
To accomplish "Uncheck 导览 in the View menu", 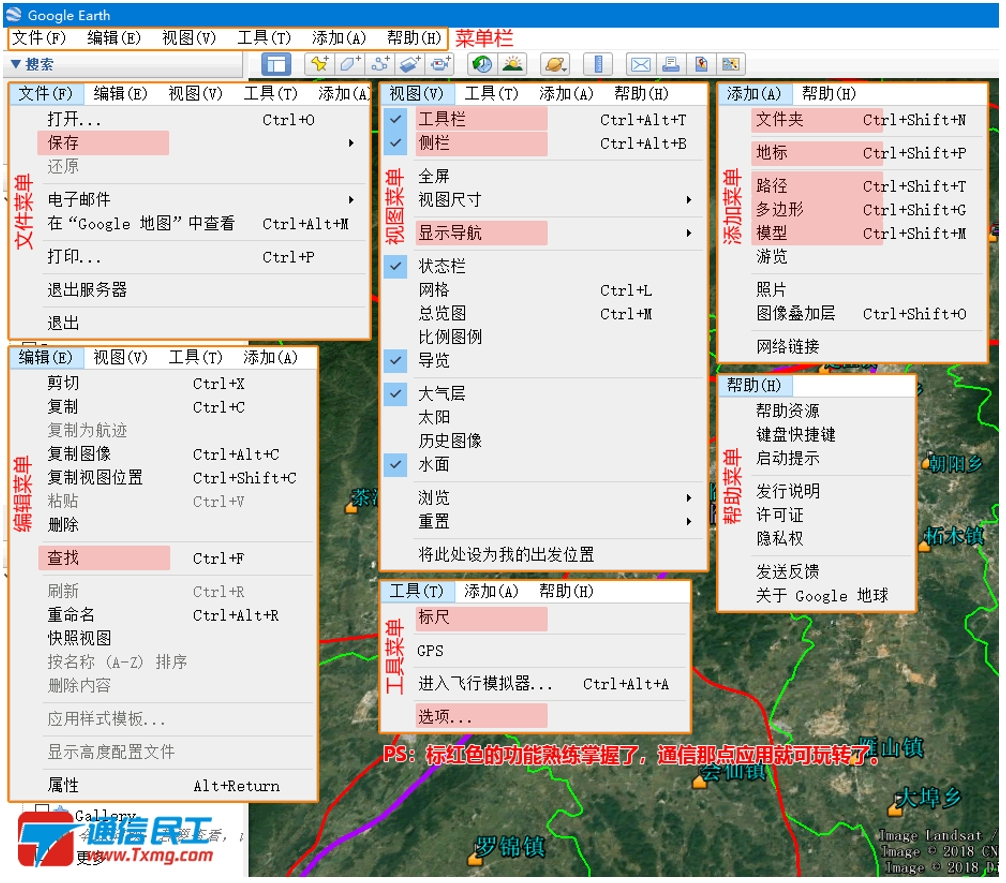I will pos(396,361).
